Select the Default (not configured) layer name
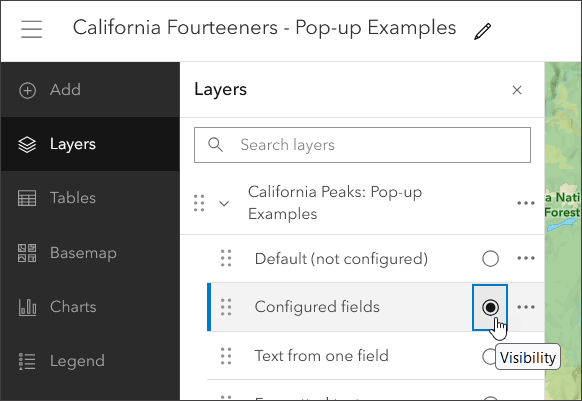 click(x=341, y=259)
